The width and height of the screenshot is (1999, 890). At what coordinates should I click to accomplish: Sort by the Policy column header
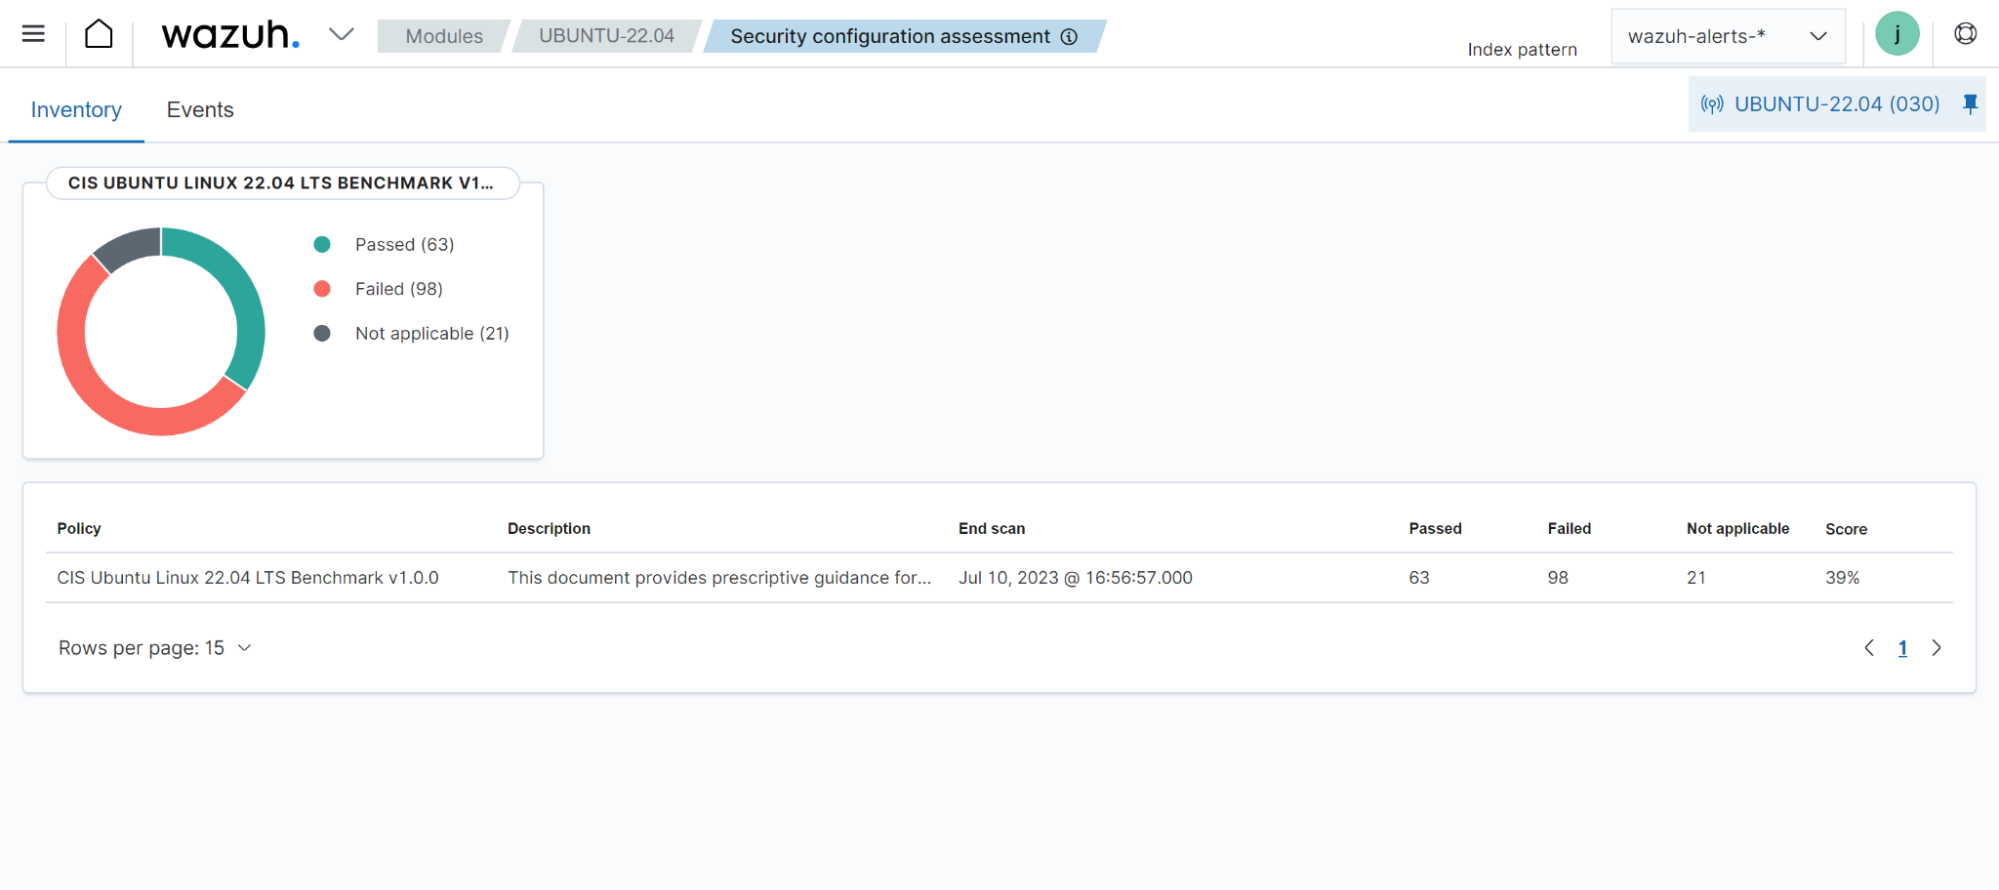coord(79,528)
